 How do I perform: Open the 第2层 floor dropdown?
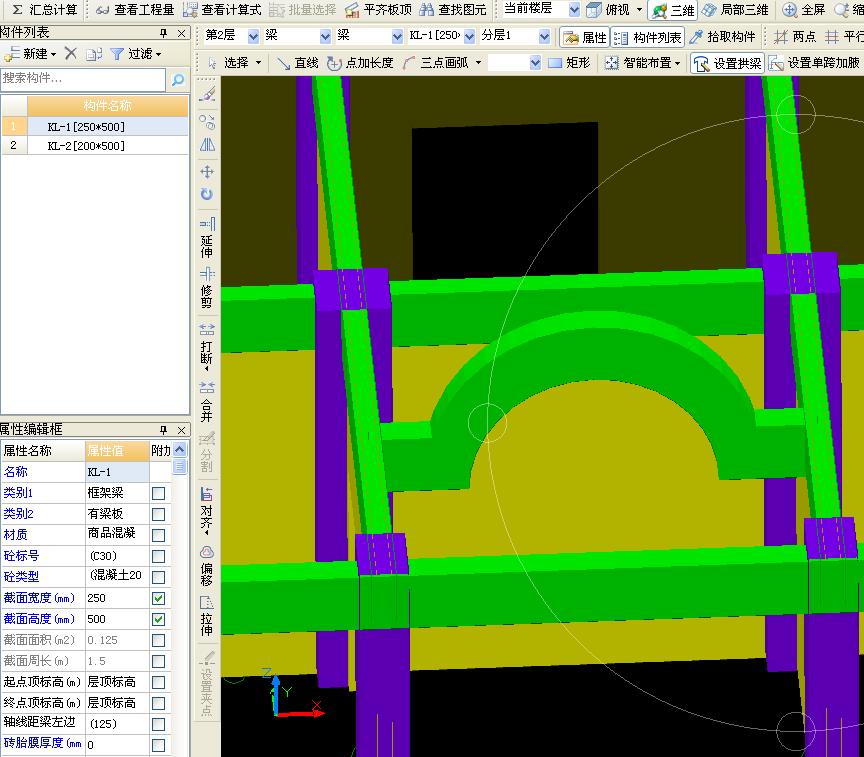click(253, 36)
